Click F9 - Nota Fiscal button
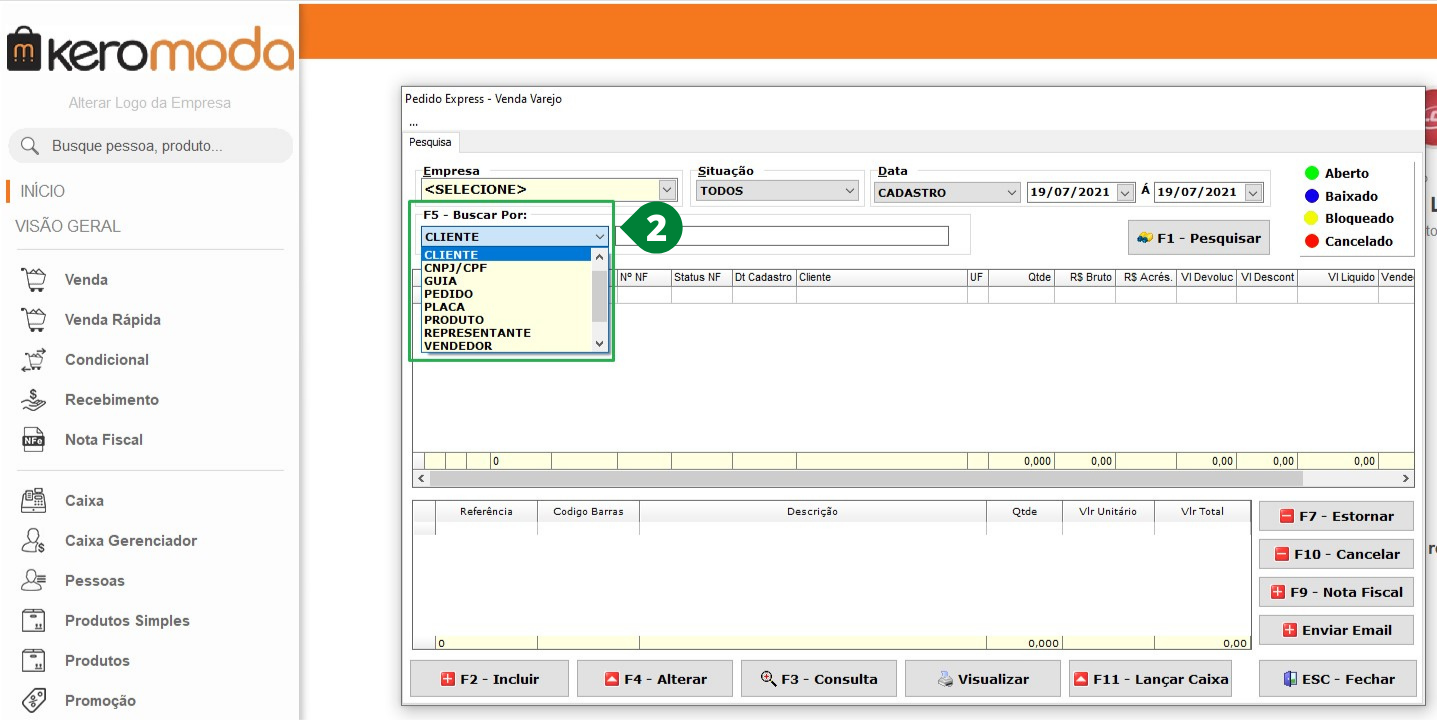The height and width of the screenshot is (720, 1437). pyautogui.click(x=1336, y=592)
